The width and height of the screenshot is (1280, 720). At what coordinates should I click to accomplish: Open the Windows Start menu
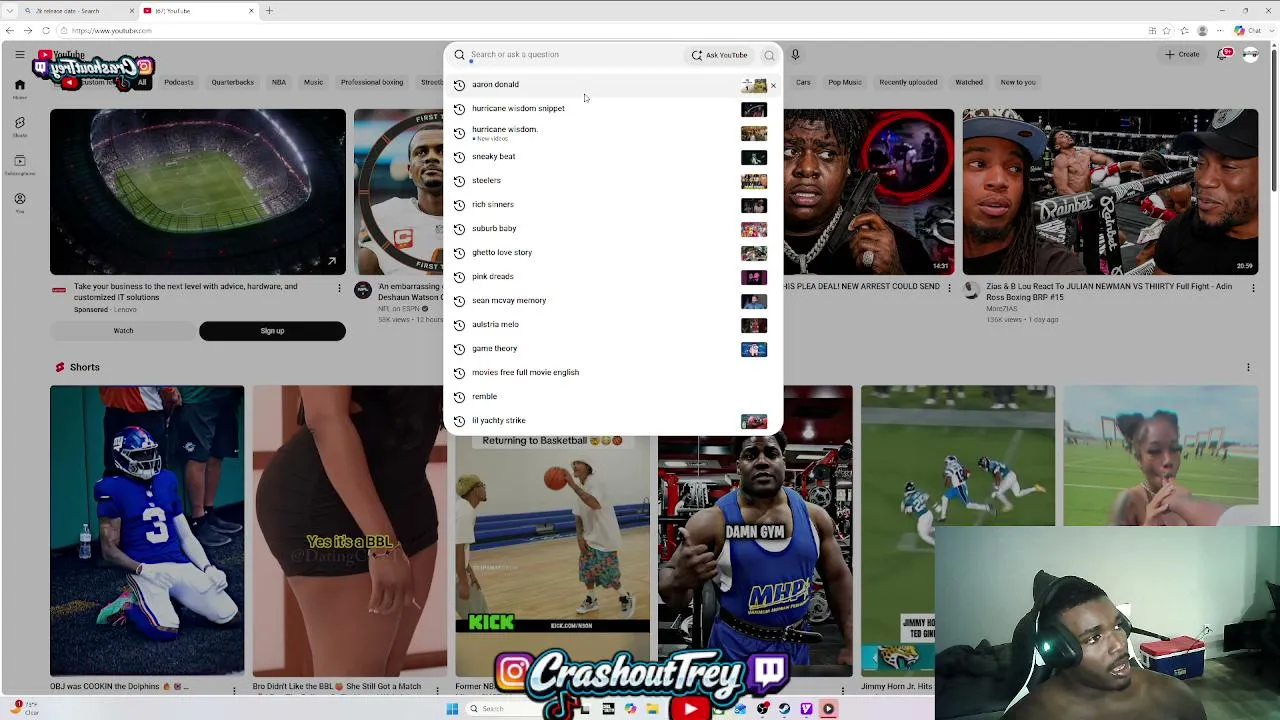452,709
